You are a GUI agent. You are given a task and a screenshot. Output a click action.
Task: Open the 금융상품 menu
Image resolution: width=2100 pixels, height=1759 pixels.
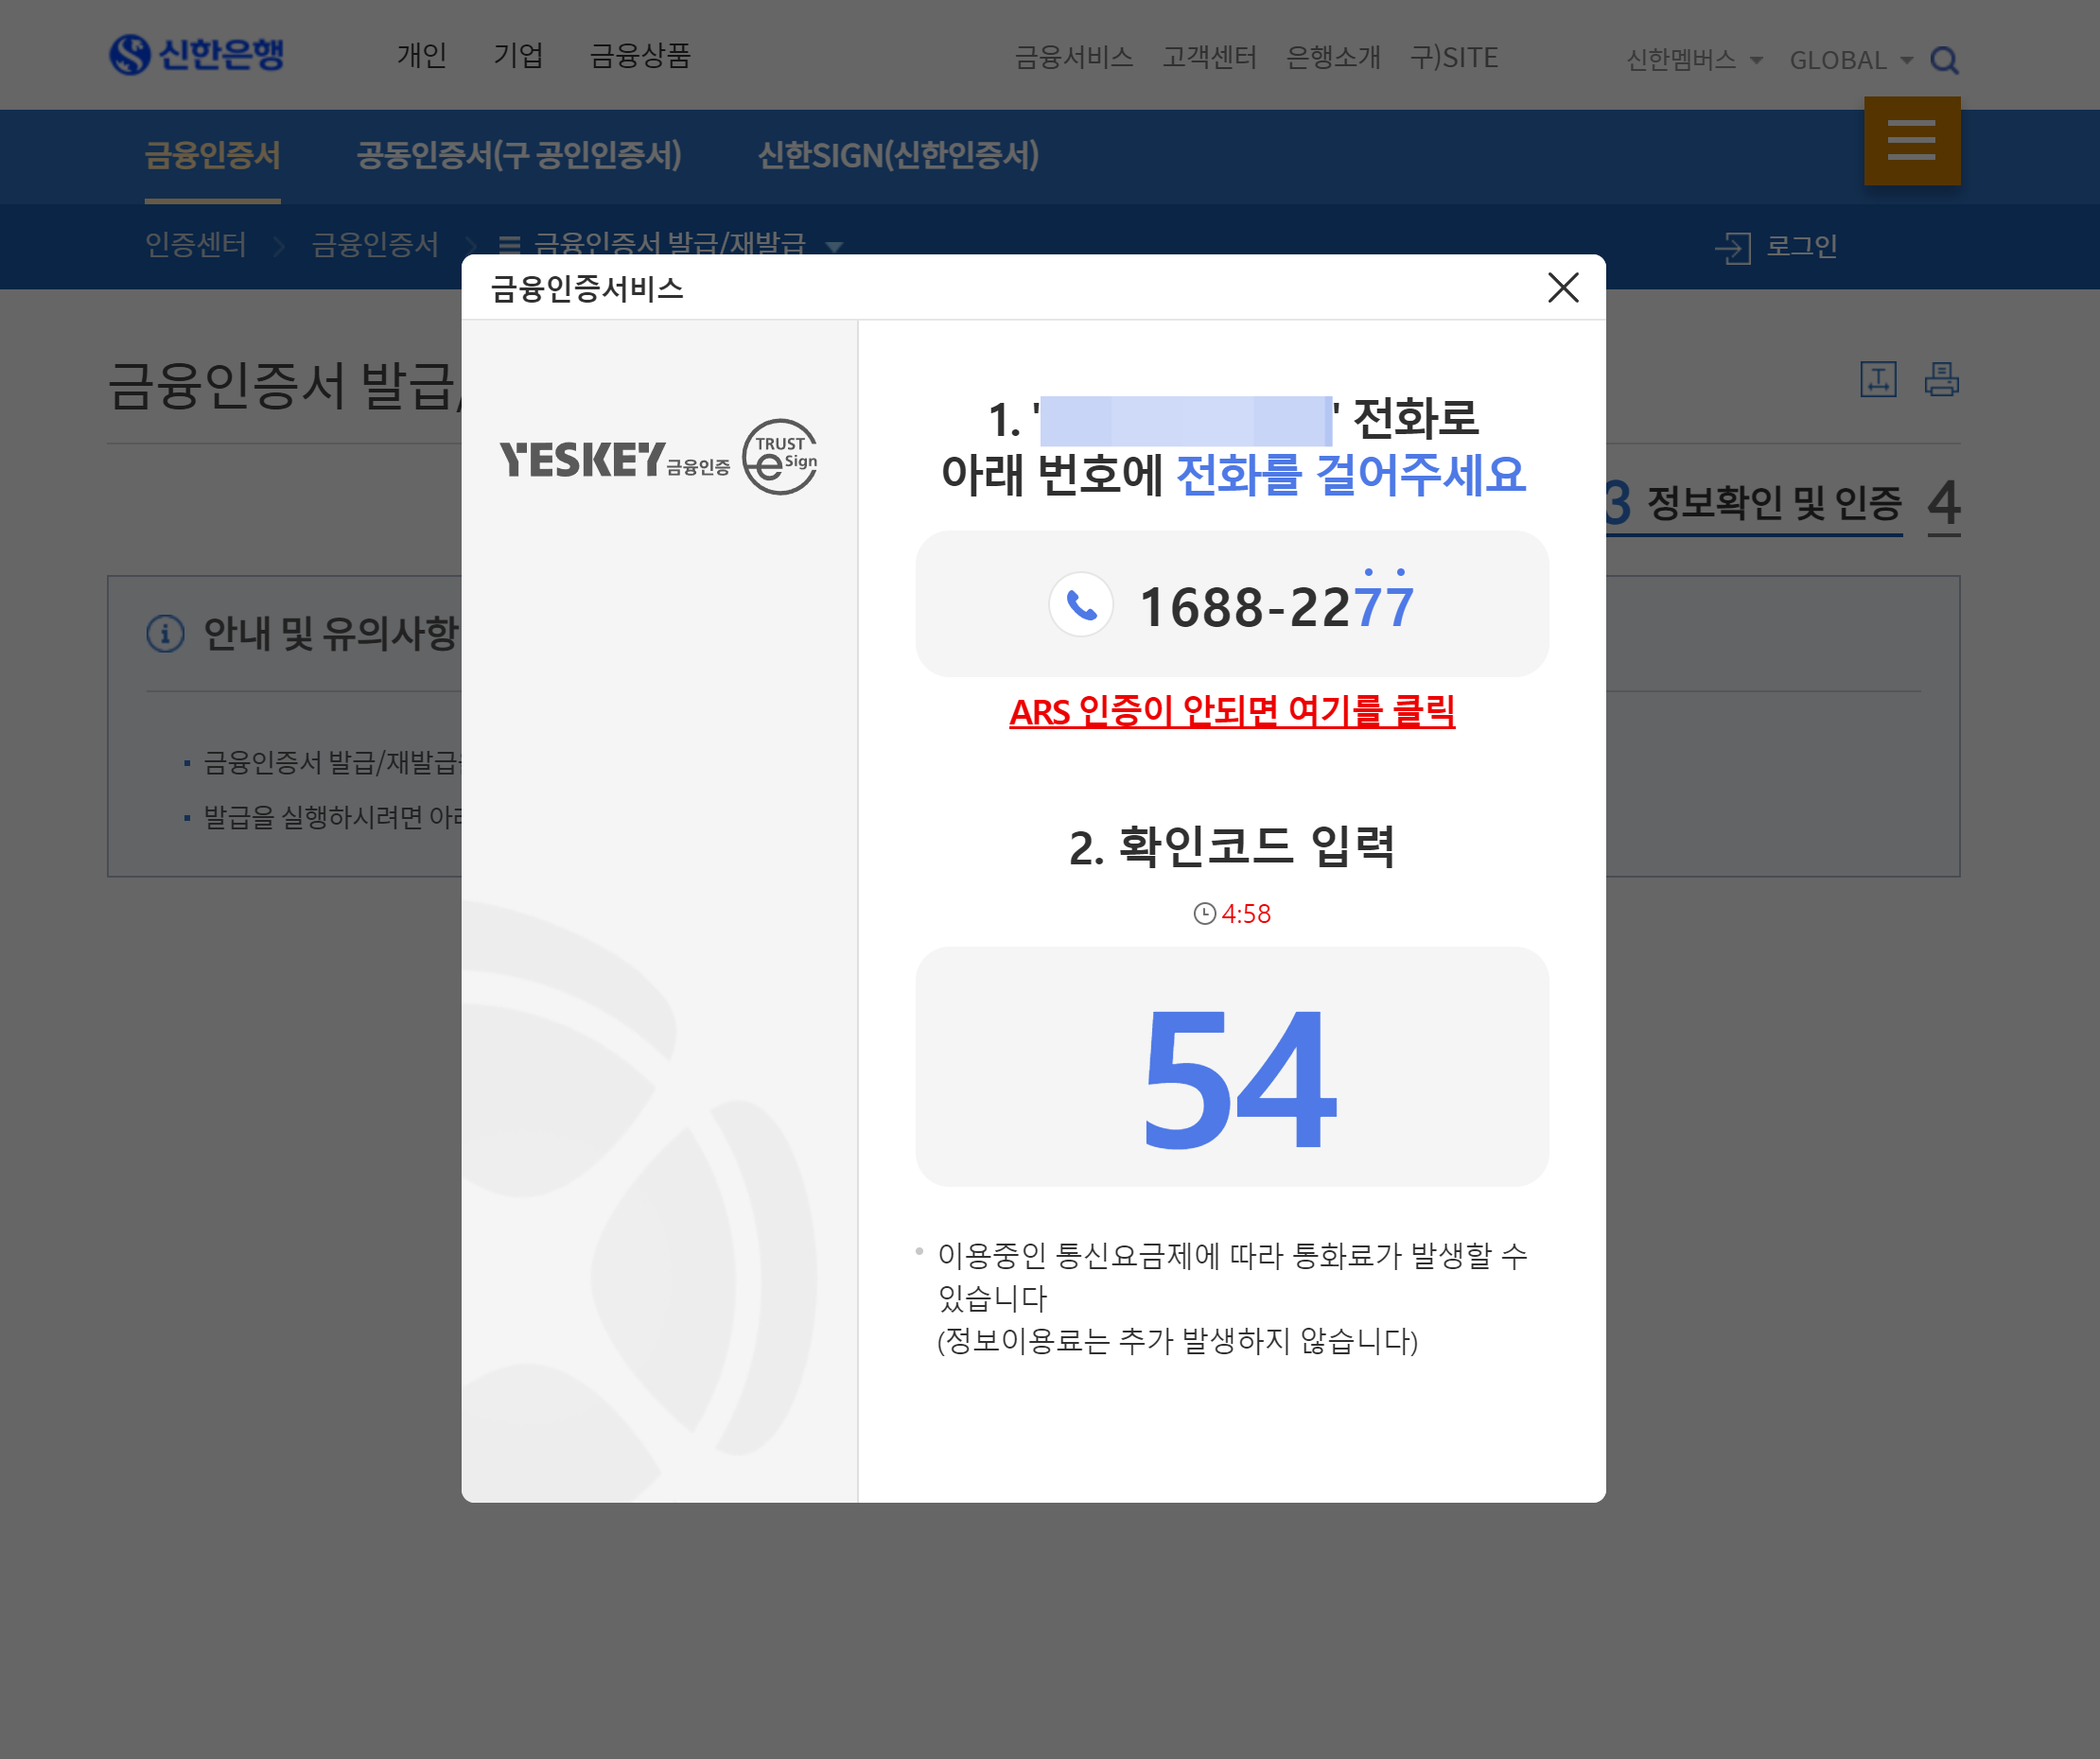640,55
